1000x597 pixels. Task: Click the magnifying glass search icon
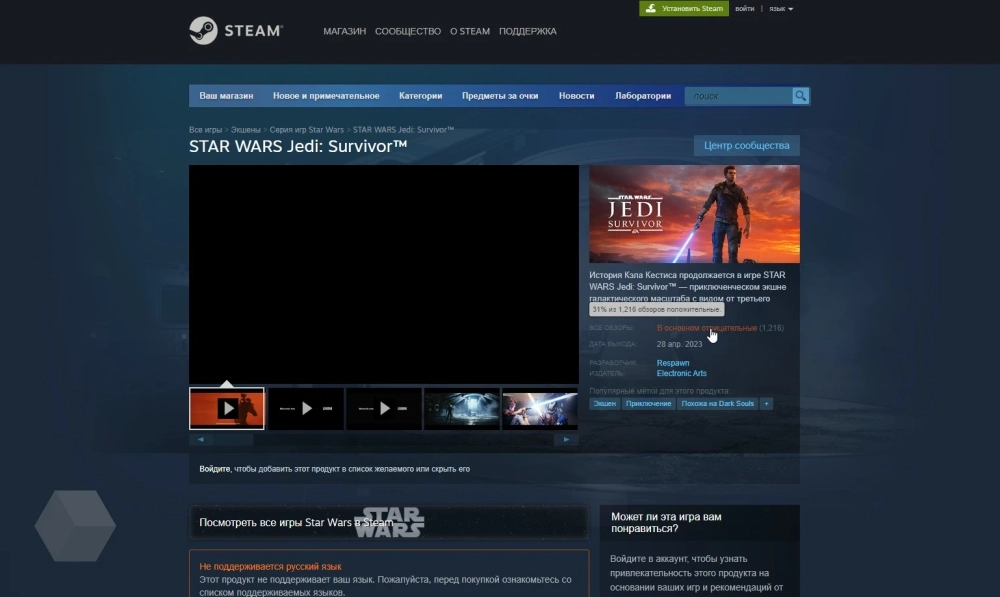pos(800,96)
